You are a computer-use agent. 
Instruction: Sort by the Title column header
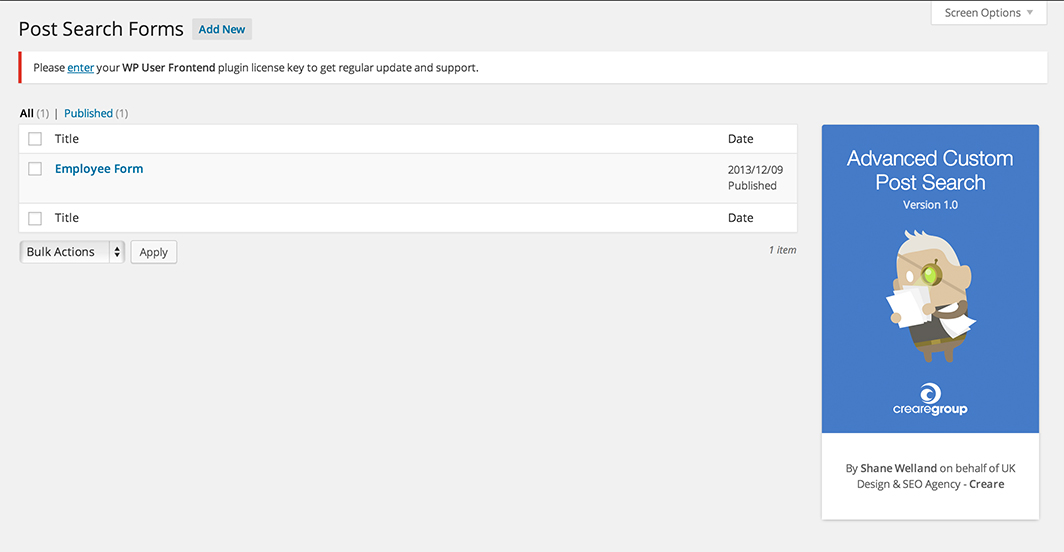(67, 139)
